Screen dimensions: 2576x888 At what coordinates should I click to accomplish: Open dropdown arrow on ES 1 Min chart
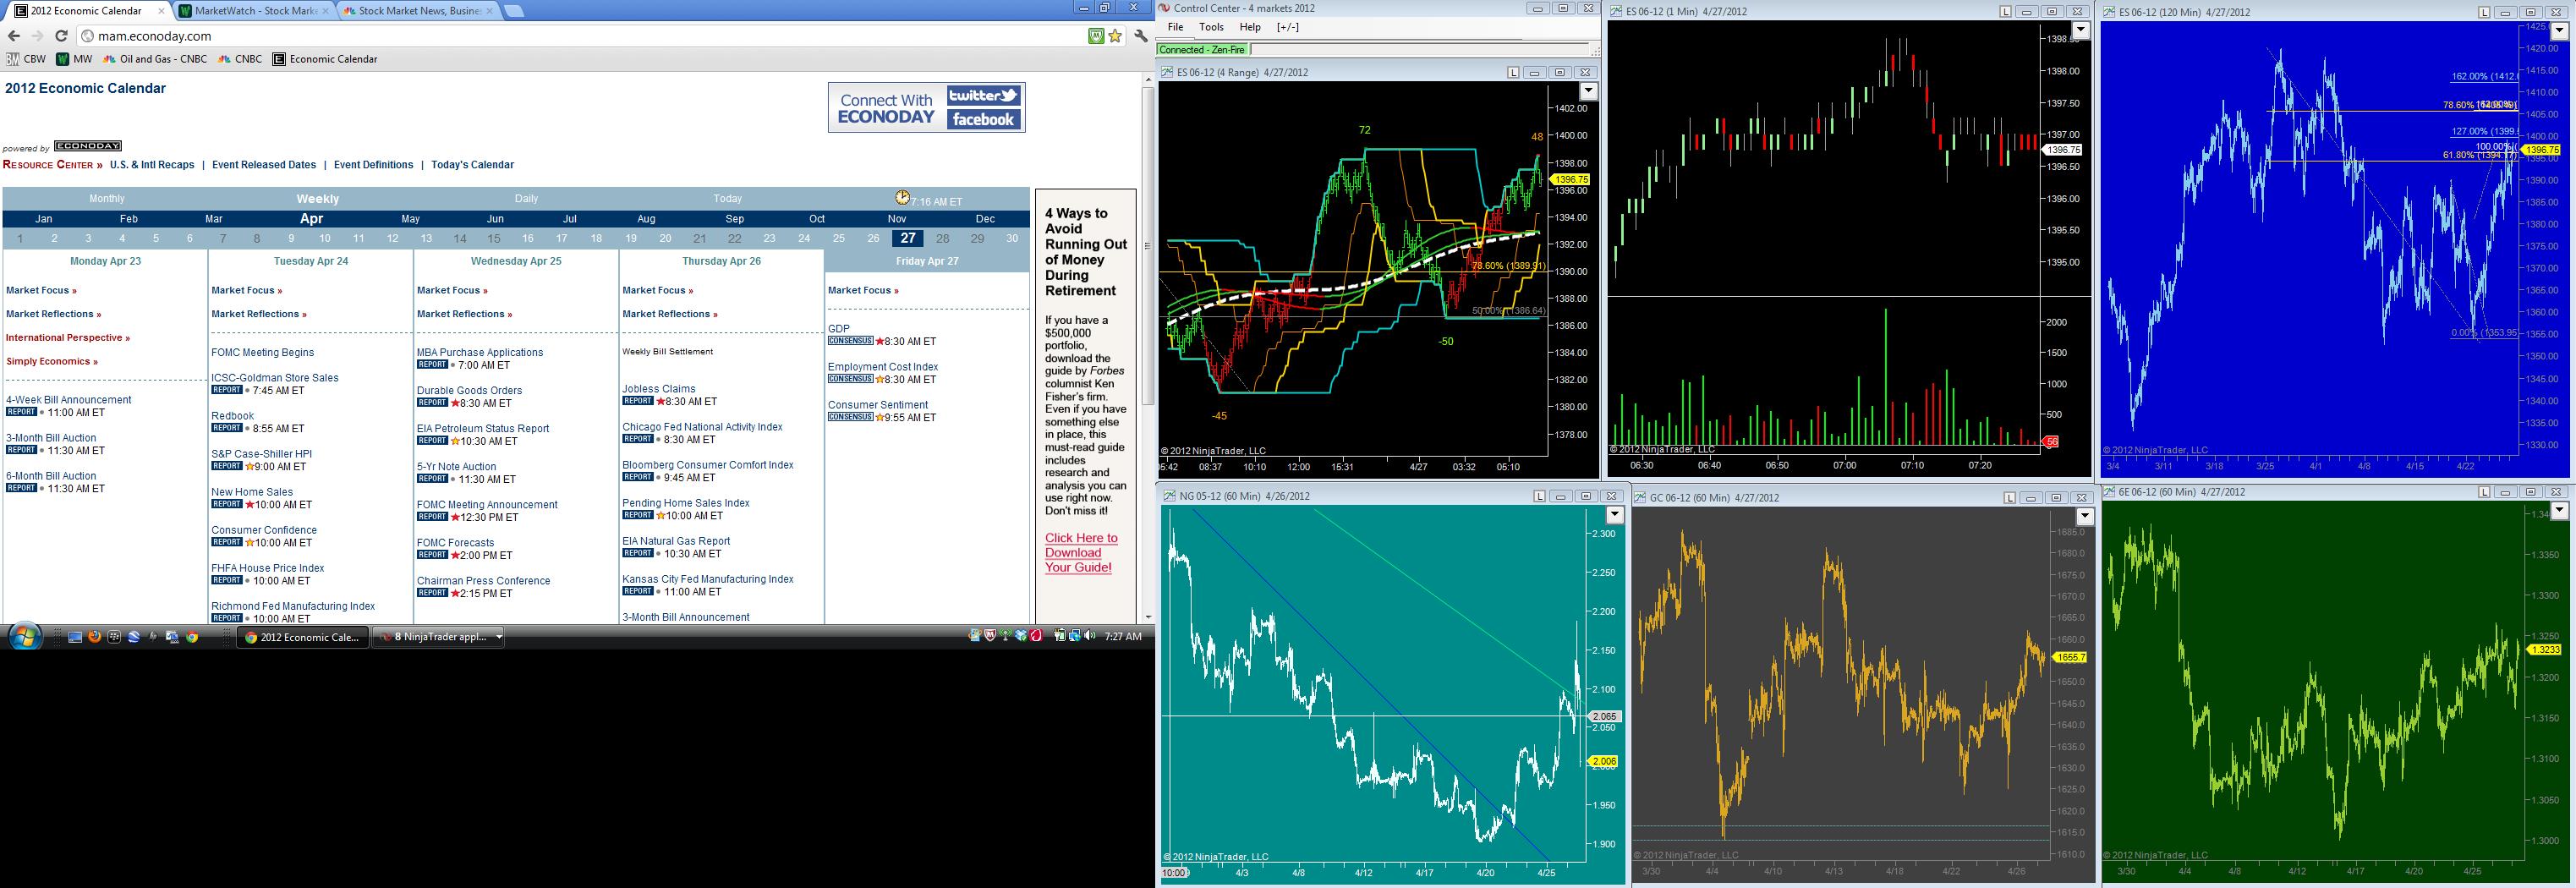2080,30
